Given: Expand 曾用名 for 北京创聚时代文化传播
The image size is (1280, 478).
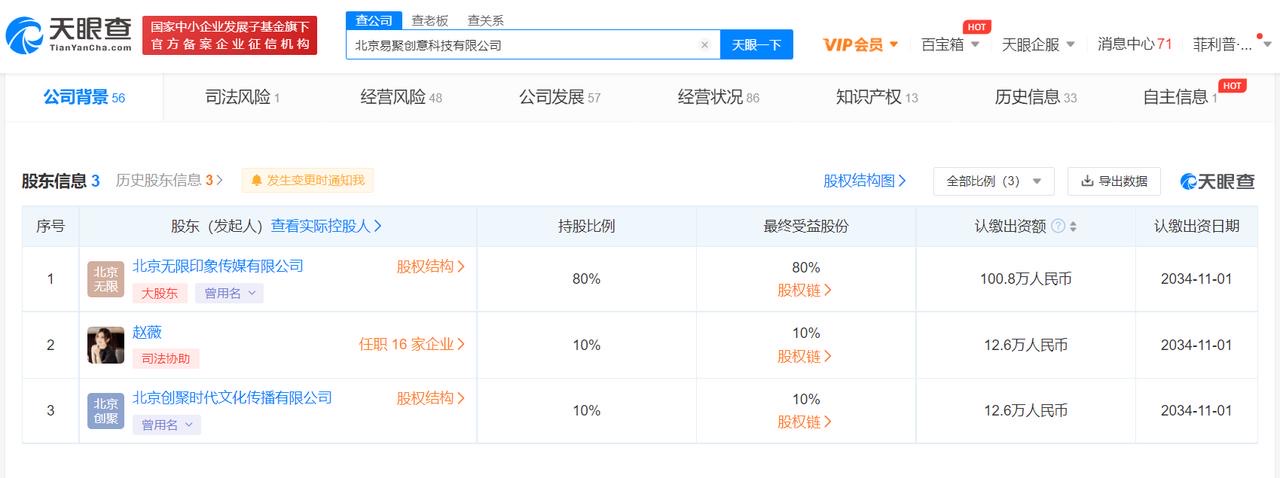Looking at the screenshot, I should 166,425.
